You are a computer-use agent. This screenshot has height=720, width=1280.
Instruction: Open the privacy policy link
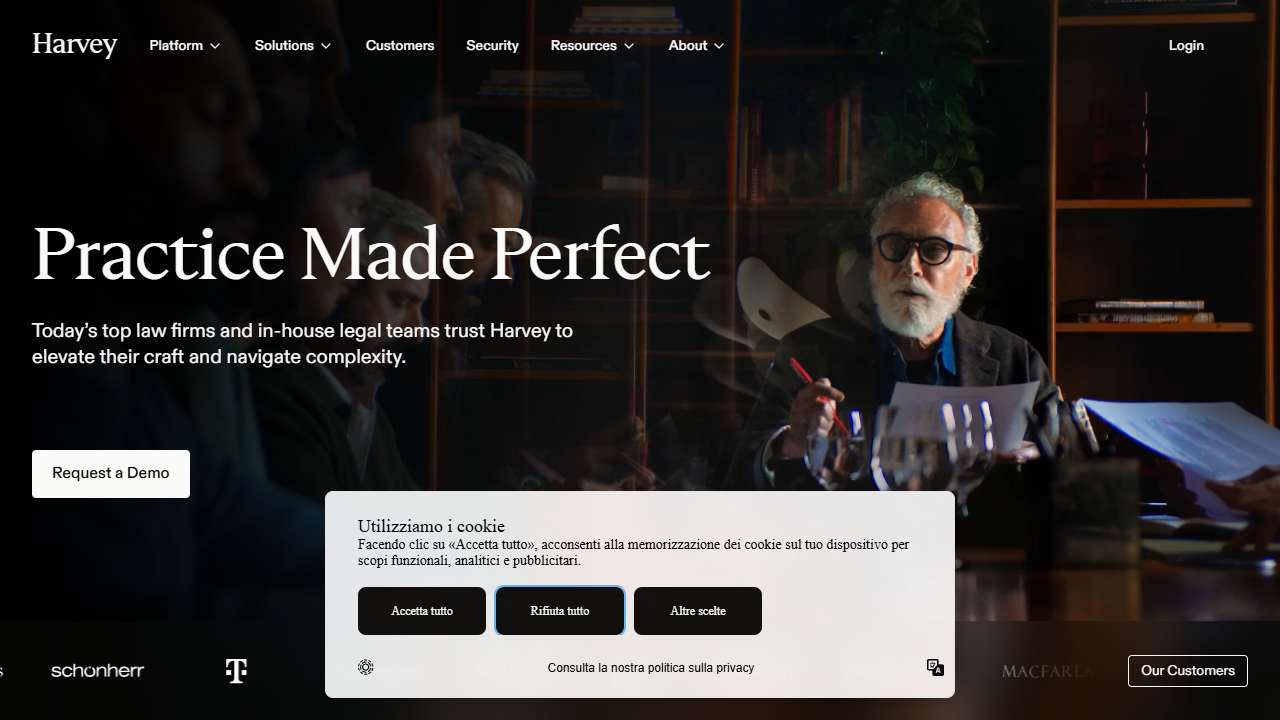tap(651, 668)
